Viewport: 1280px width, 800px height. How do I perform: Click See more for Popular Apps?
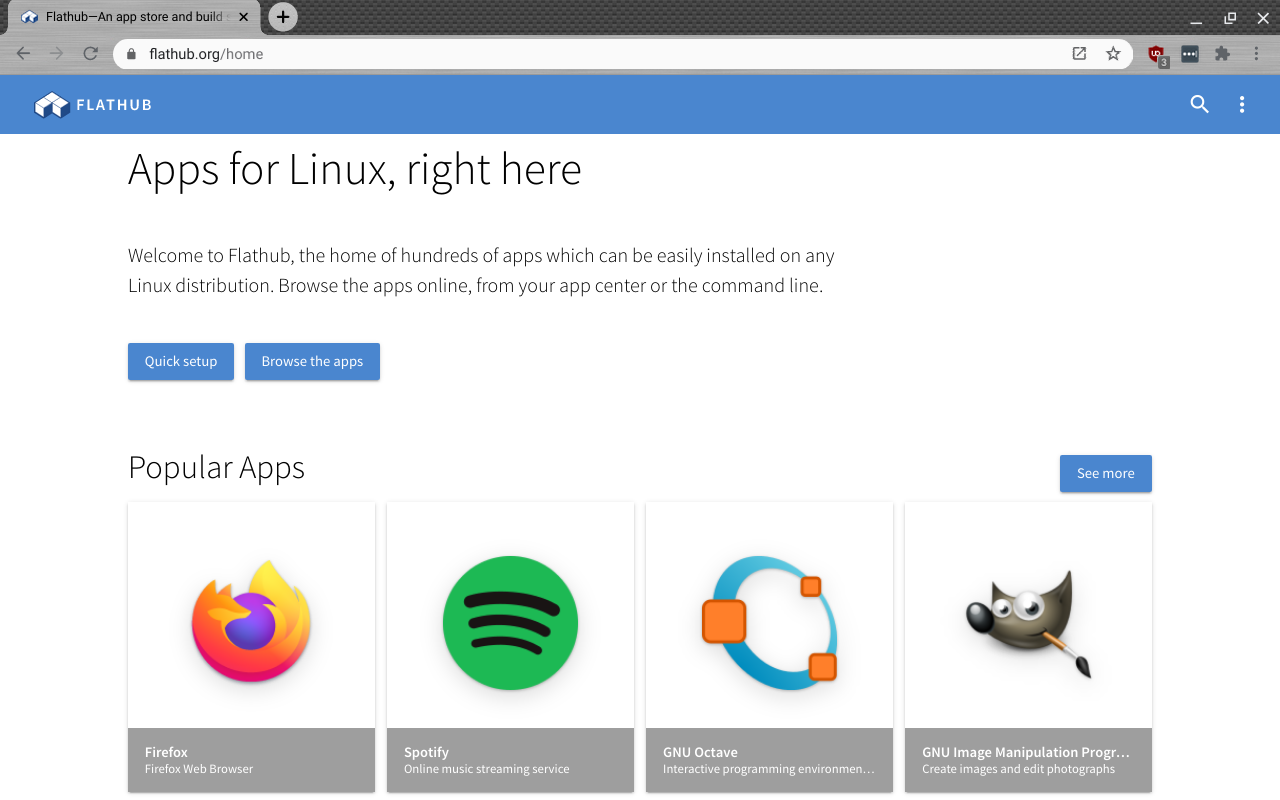click(1106, 474)
